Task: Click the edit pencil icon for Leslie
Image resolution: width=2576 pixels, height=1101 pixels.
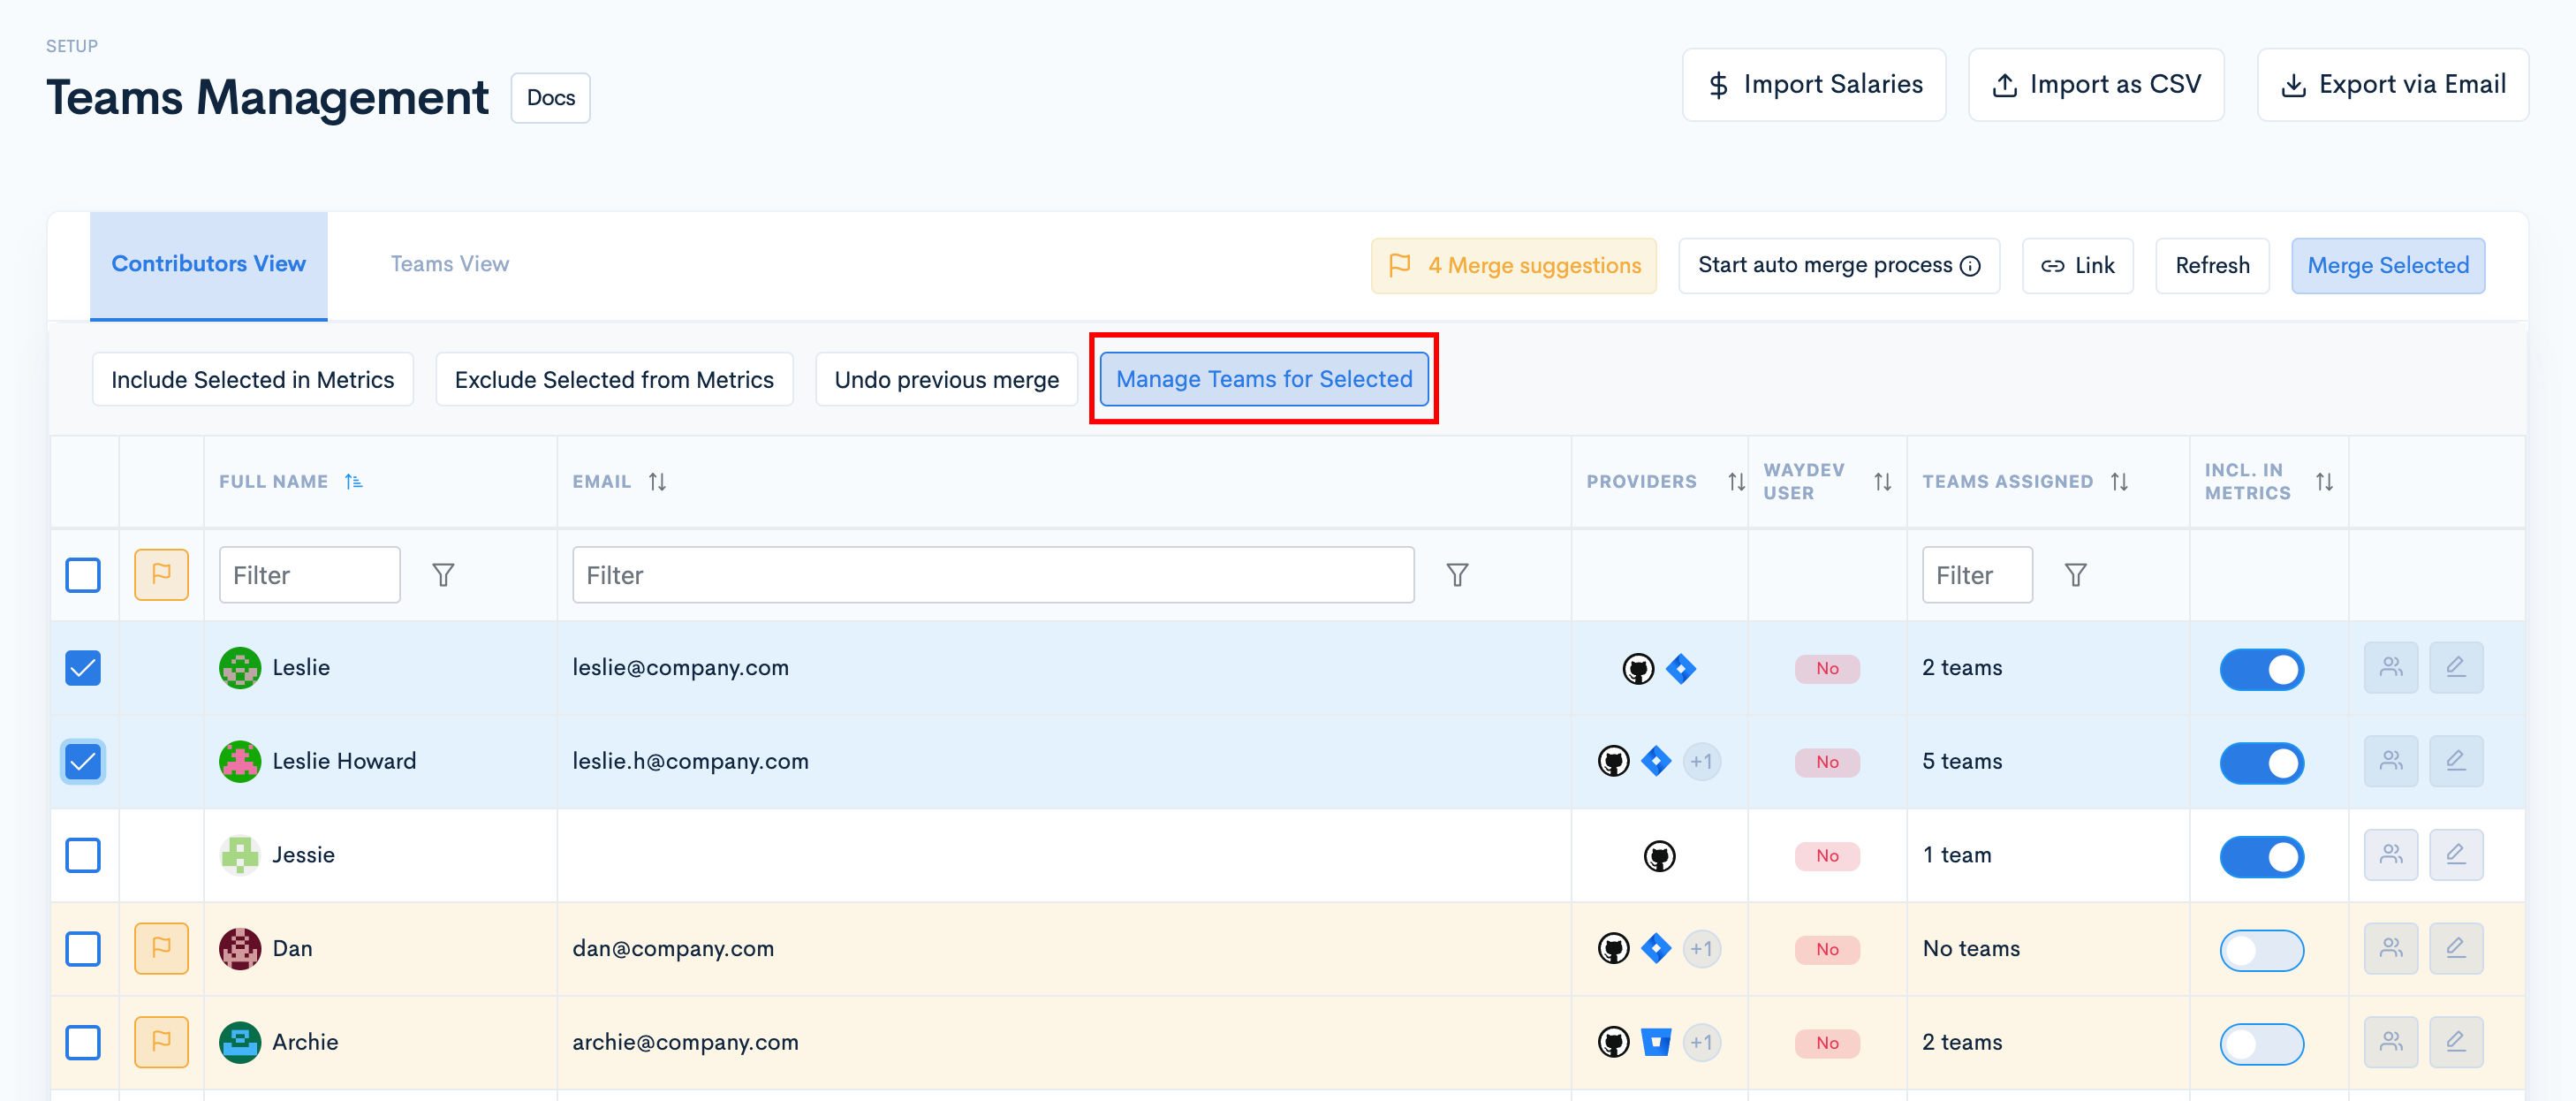Action: (2456, 667)
